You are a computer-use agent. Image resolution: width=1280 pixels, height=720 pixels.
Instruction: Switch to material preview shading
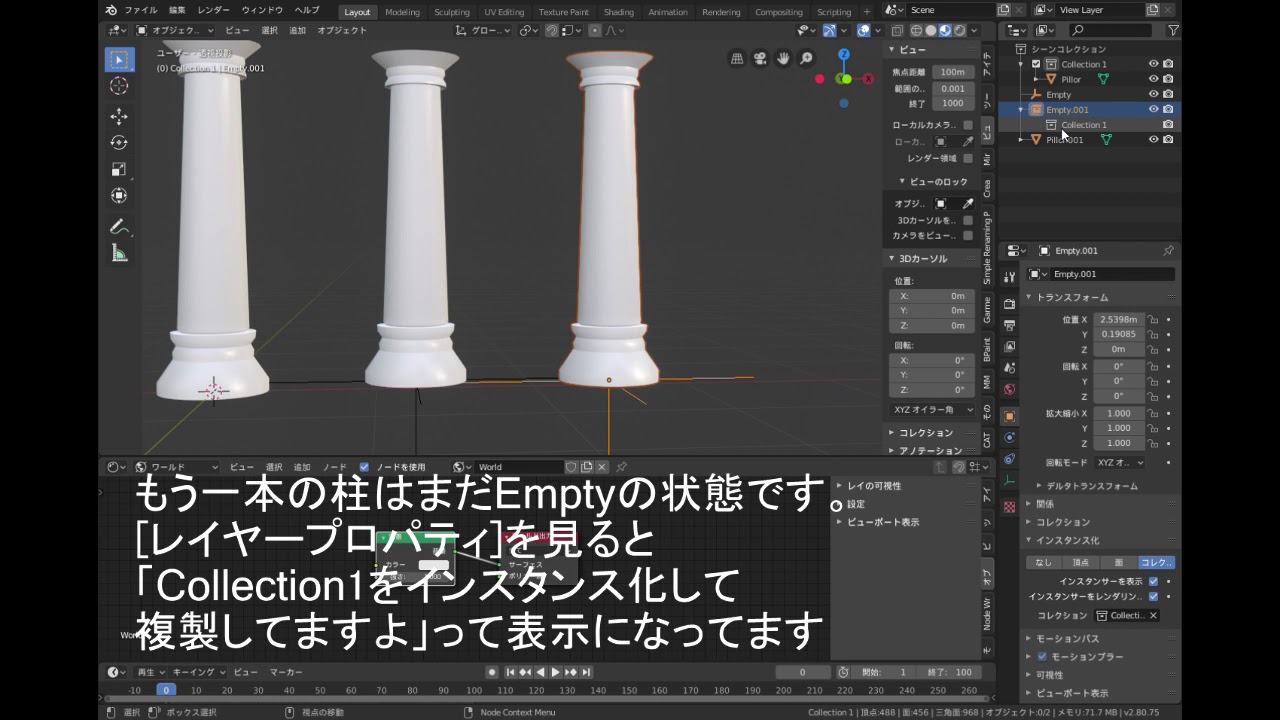945,30
